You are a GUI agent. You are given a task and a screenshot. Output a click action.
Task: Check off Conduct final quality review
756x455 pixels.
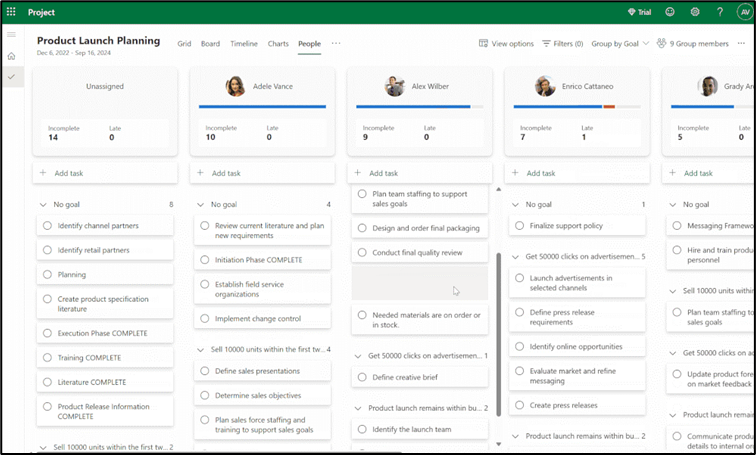pyautogui.click(x=362, y=252)
